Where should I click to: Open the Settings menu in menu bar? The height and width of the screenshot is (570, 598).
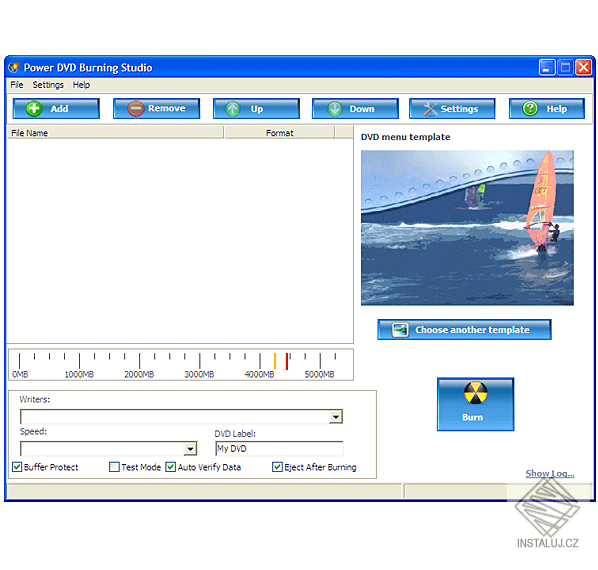point(48,85)
